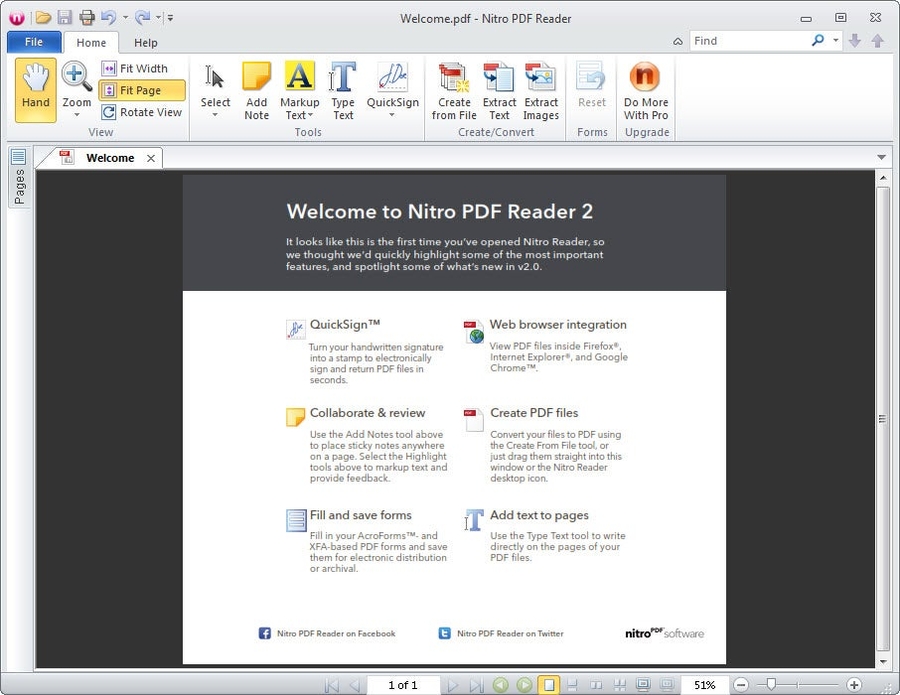Click Do More With Pro
Image resolution: width=900 pixels, height=695 pixels.
pyautogui.click(x=645, y=88)
